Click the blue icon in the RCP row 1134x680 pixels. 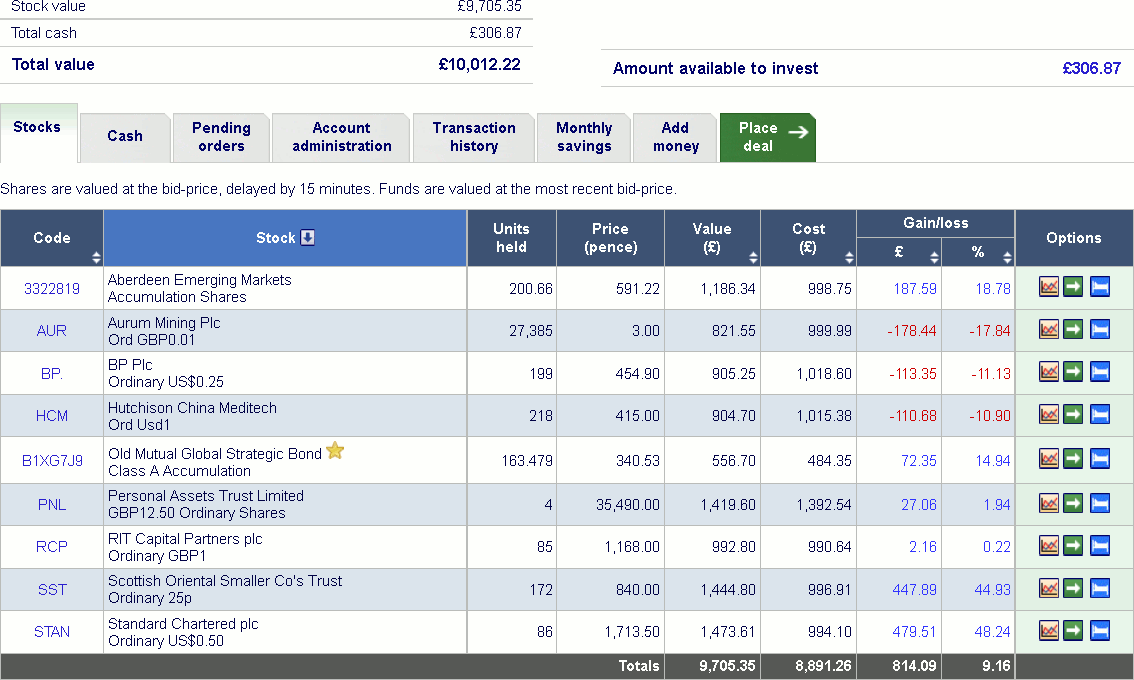pyautogui.click(x=1099, y=545)
